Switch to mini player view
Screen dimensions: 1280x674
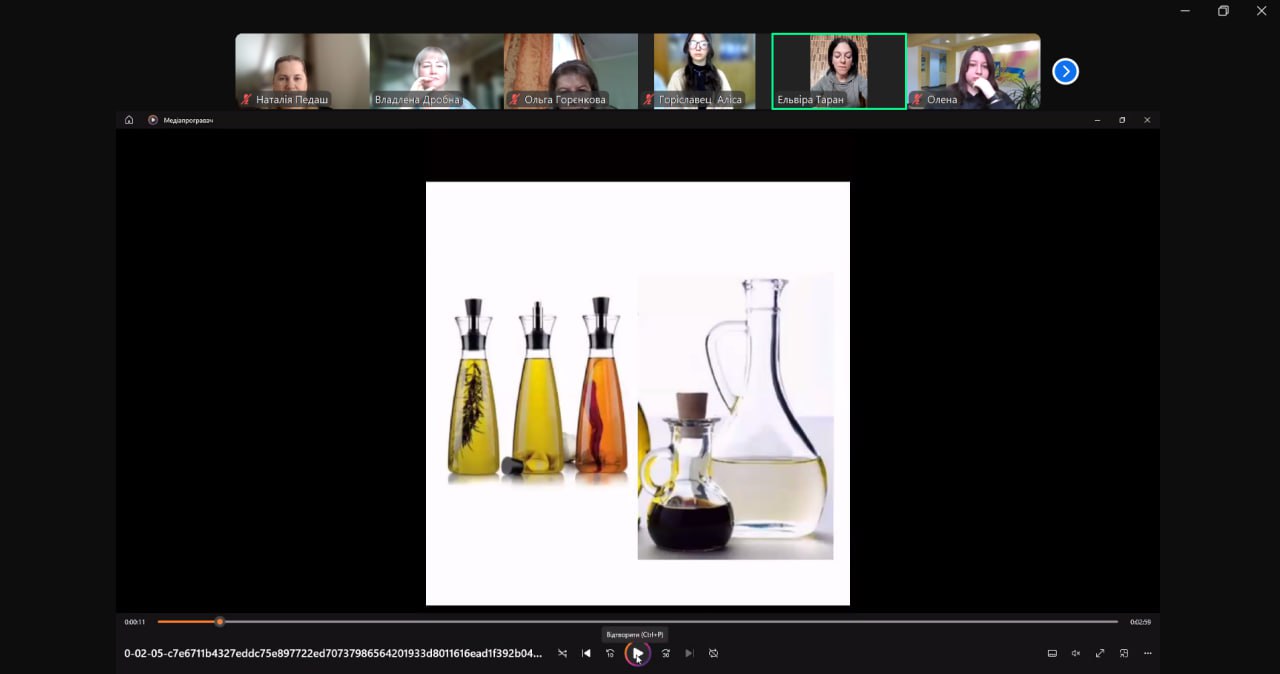(1124, 653)
